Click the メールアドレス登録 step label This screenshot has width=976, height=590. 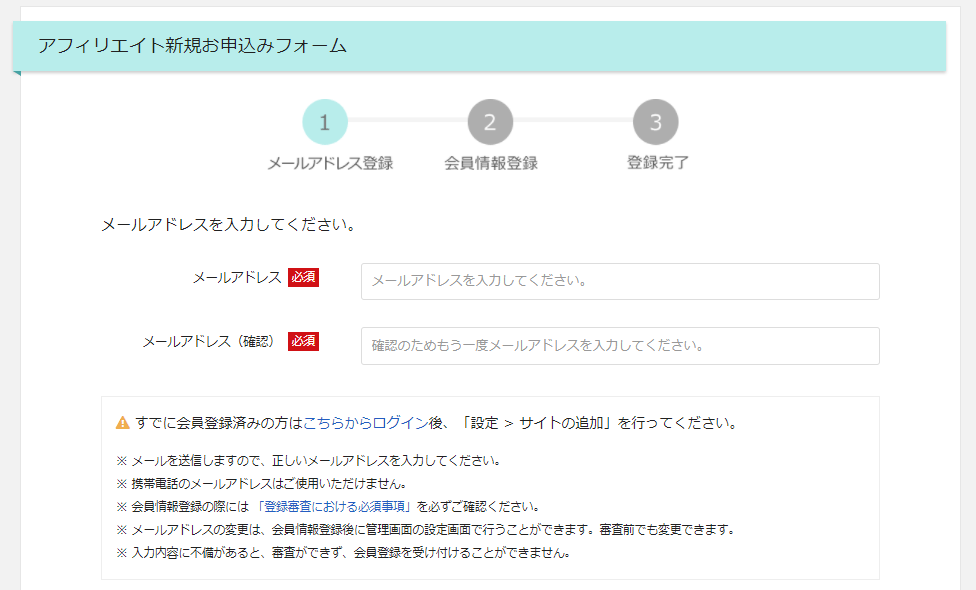point(331,163)
